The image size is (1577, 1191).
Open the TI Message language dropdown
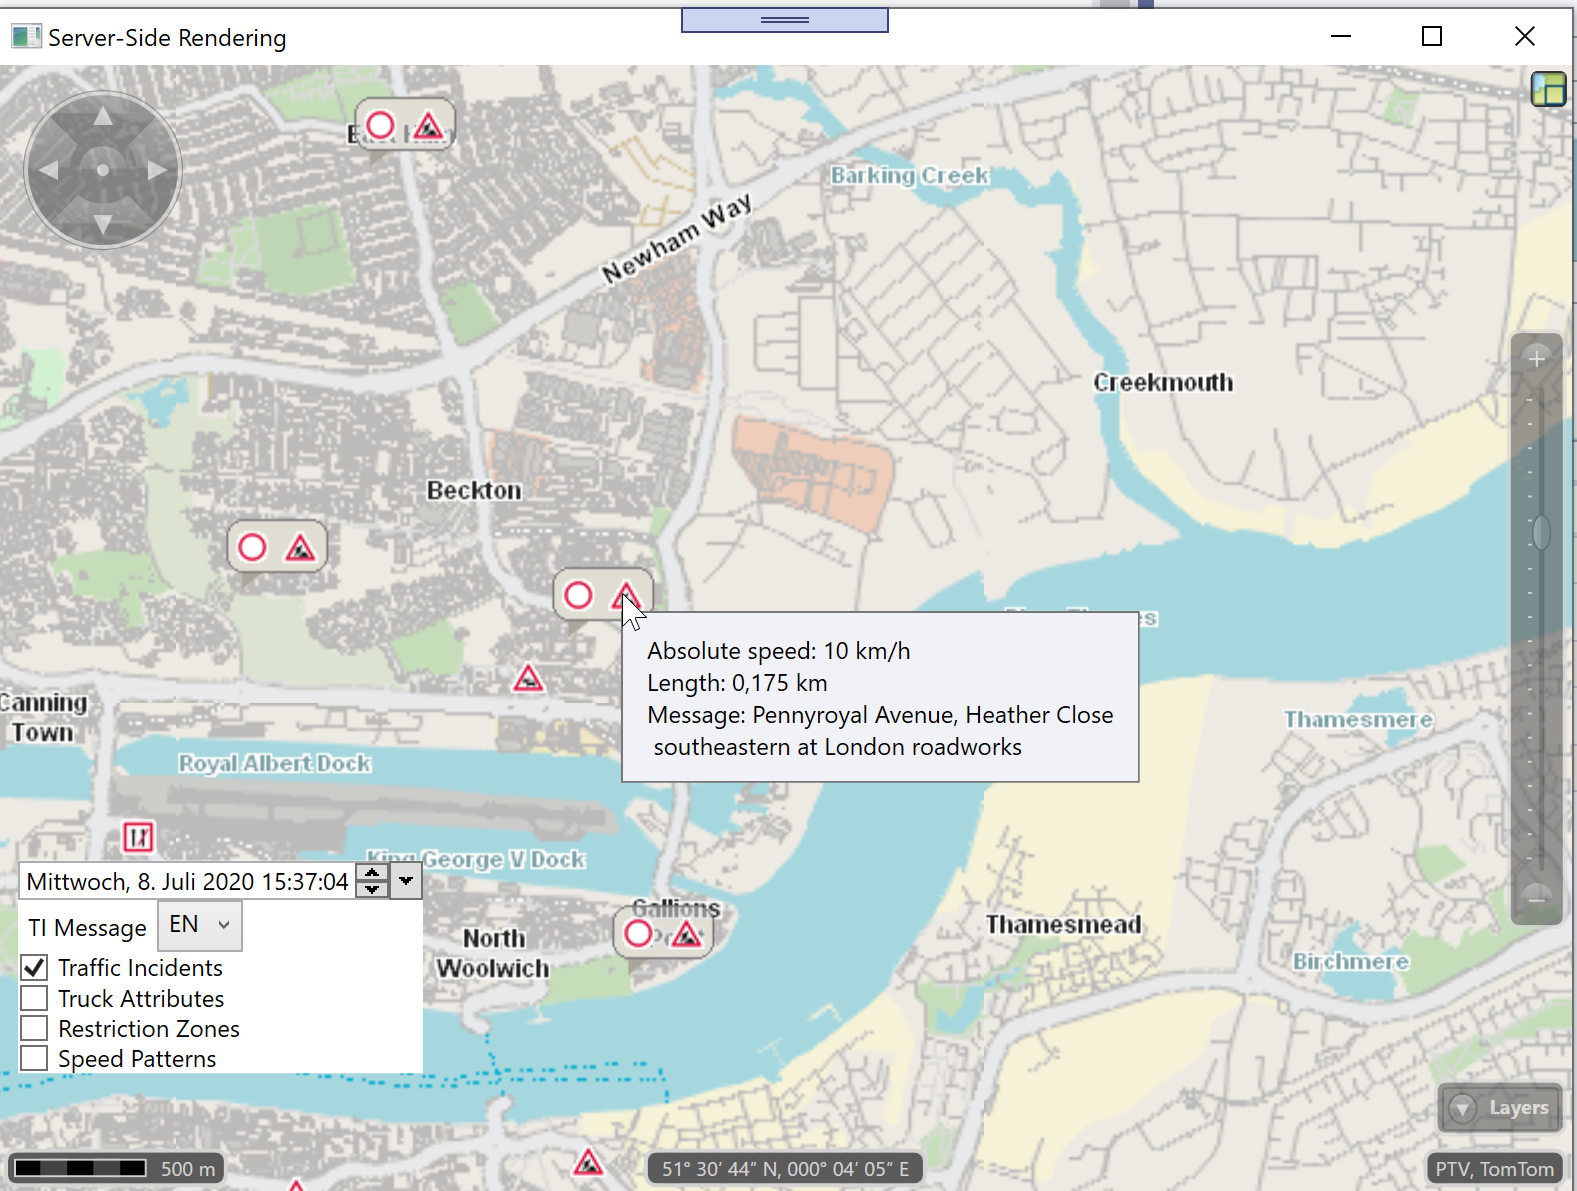(200, 925)
